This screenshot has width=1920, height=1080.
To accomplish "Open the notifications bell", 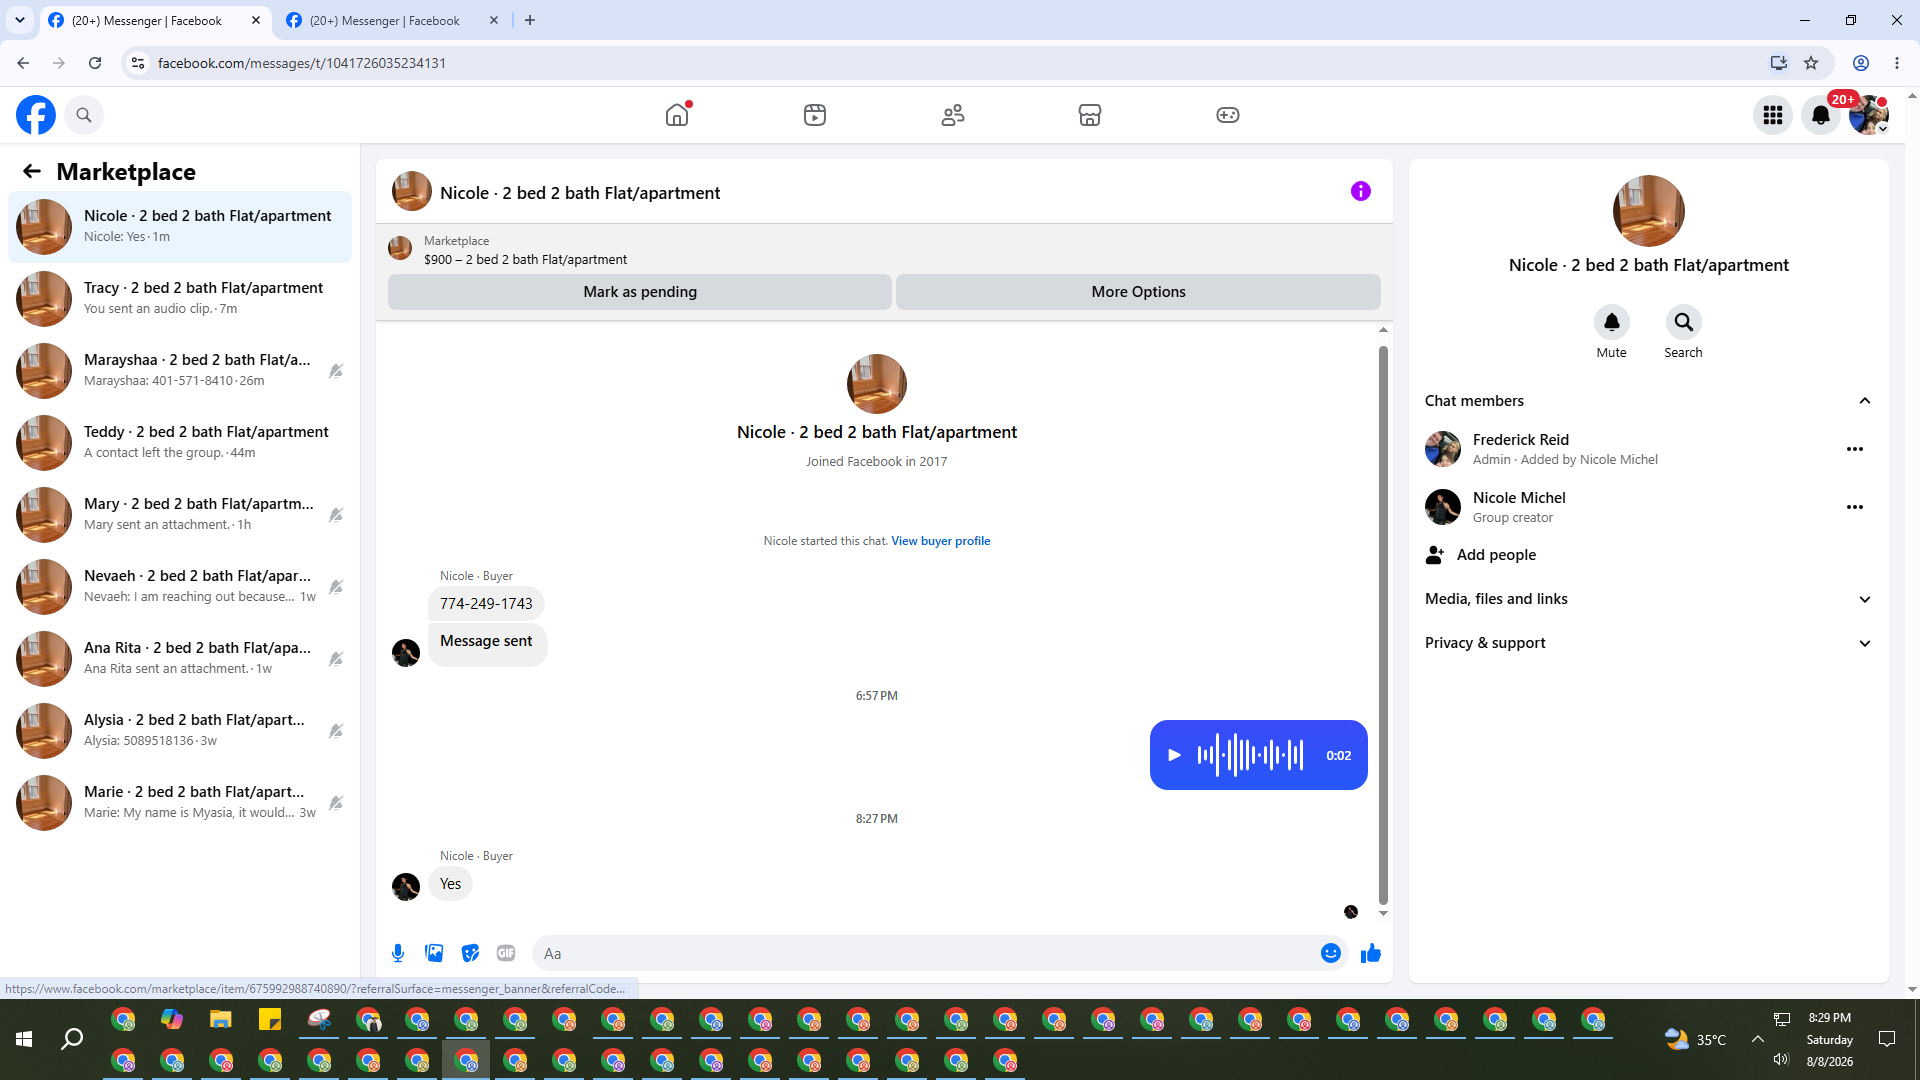I will [1821, 115].
